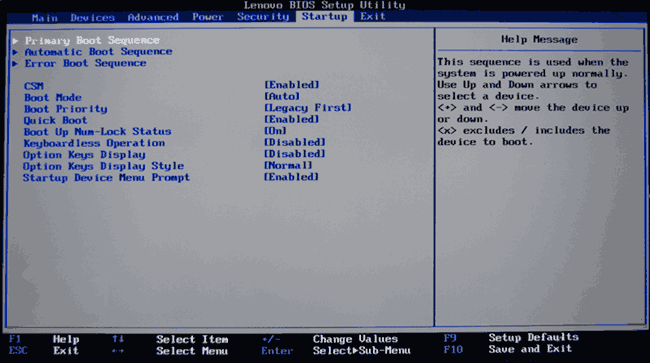Open Error Boot Sequence submenu

(85, 63)
